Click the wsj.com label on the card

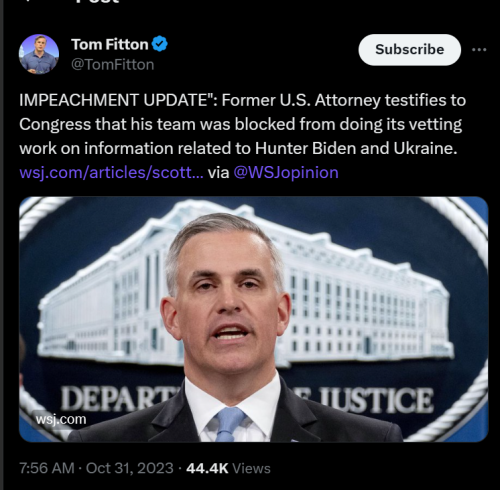click(61, 419)
